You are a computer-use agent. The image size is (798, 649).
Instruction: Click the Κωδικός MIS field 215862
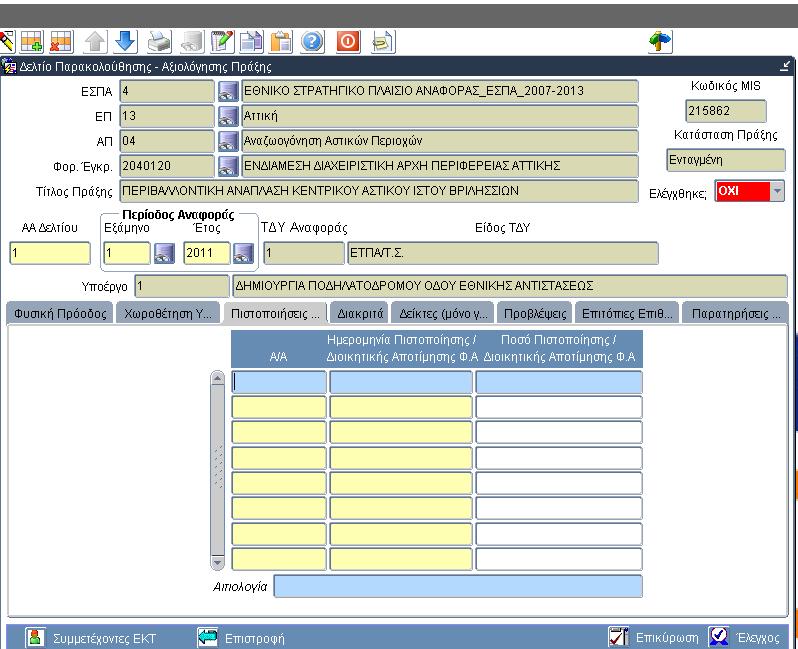(726, 111)
